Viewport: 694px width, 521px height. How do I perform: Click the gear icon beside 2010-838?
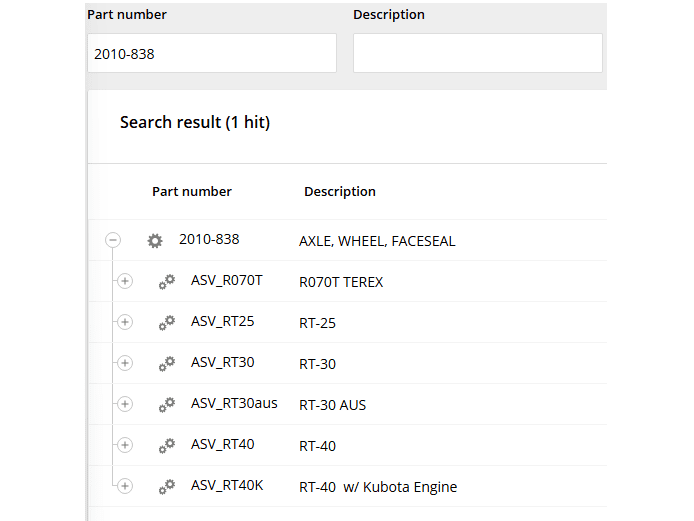(155, 241)
